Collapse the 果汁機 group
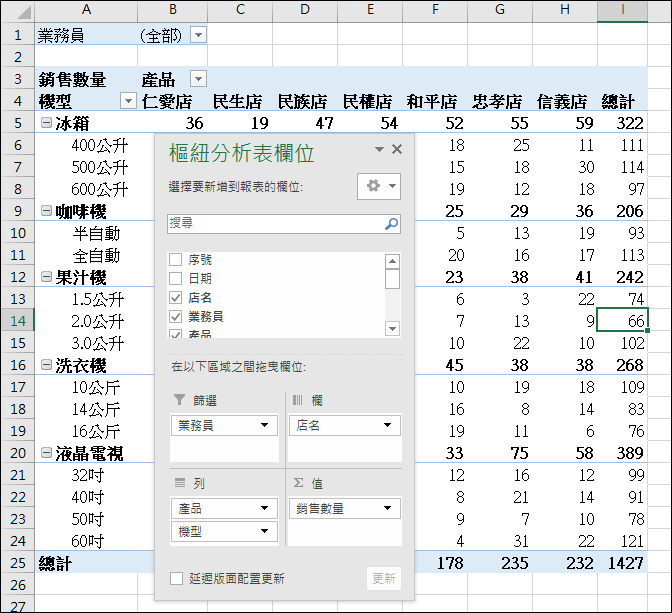The image size is (672, 613). [46, 277]
